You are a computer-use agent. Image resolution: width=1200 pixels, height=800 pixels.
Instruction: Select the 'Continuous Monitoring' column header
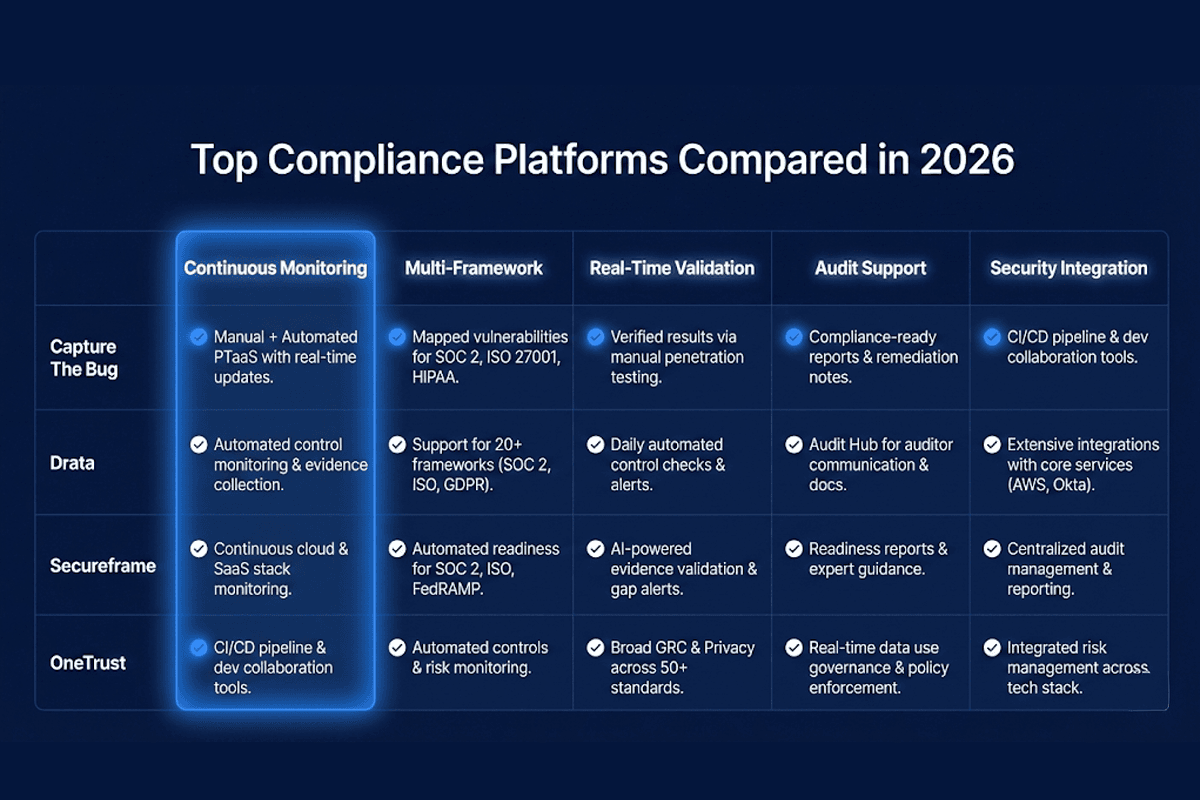coord(275,268)
